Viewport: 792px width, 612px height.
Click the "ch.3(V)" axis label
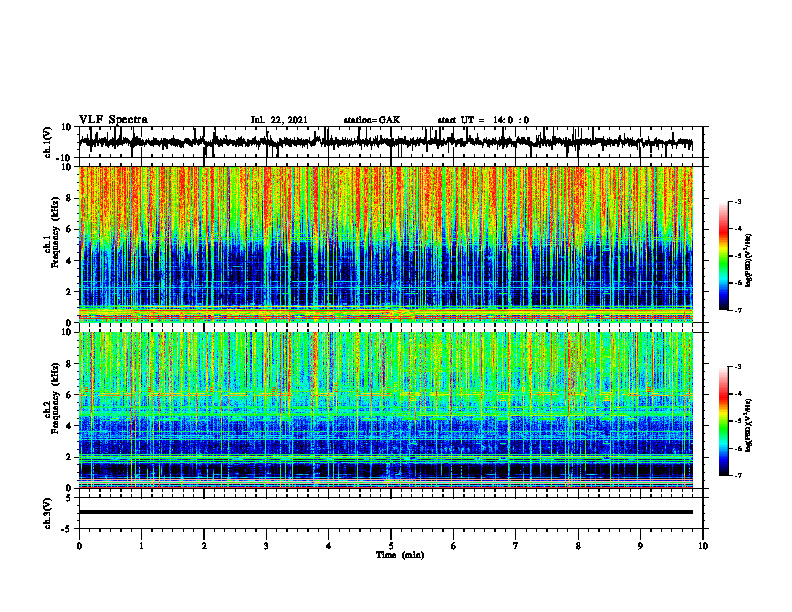(x=48, y=513)
